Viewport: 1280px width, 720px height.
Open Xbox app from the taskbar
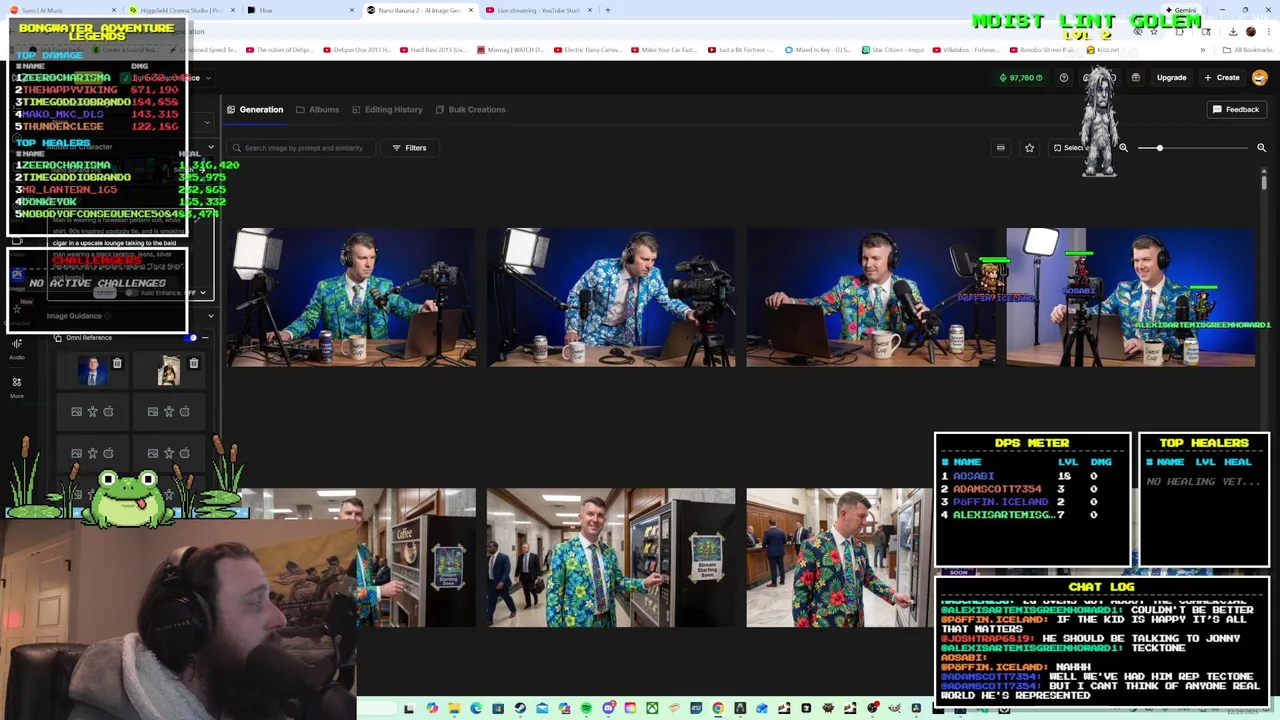[x=652, y=708]
